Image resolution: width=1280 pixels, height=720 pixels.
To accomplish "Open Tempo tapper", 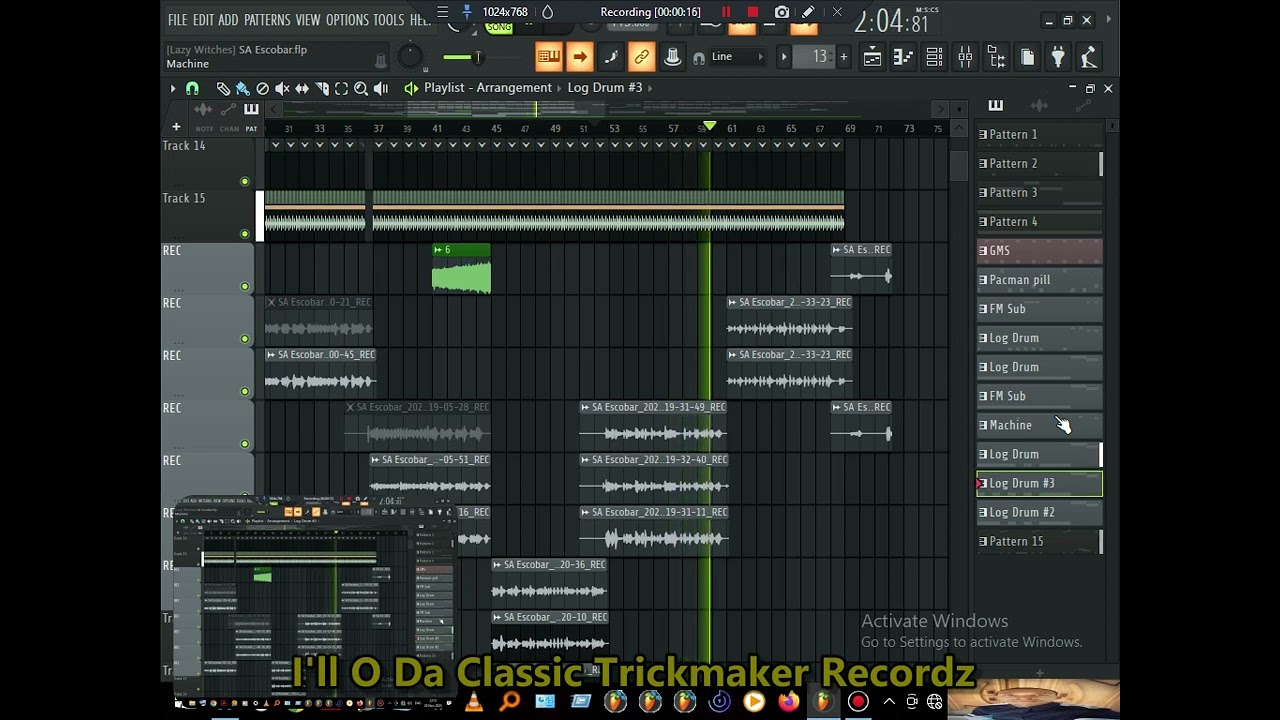I will 1089,58.
